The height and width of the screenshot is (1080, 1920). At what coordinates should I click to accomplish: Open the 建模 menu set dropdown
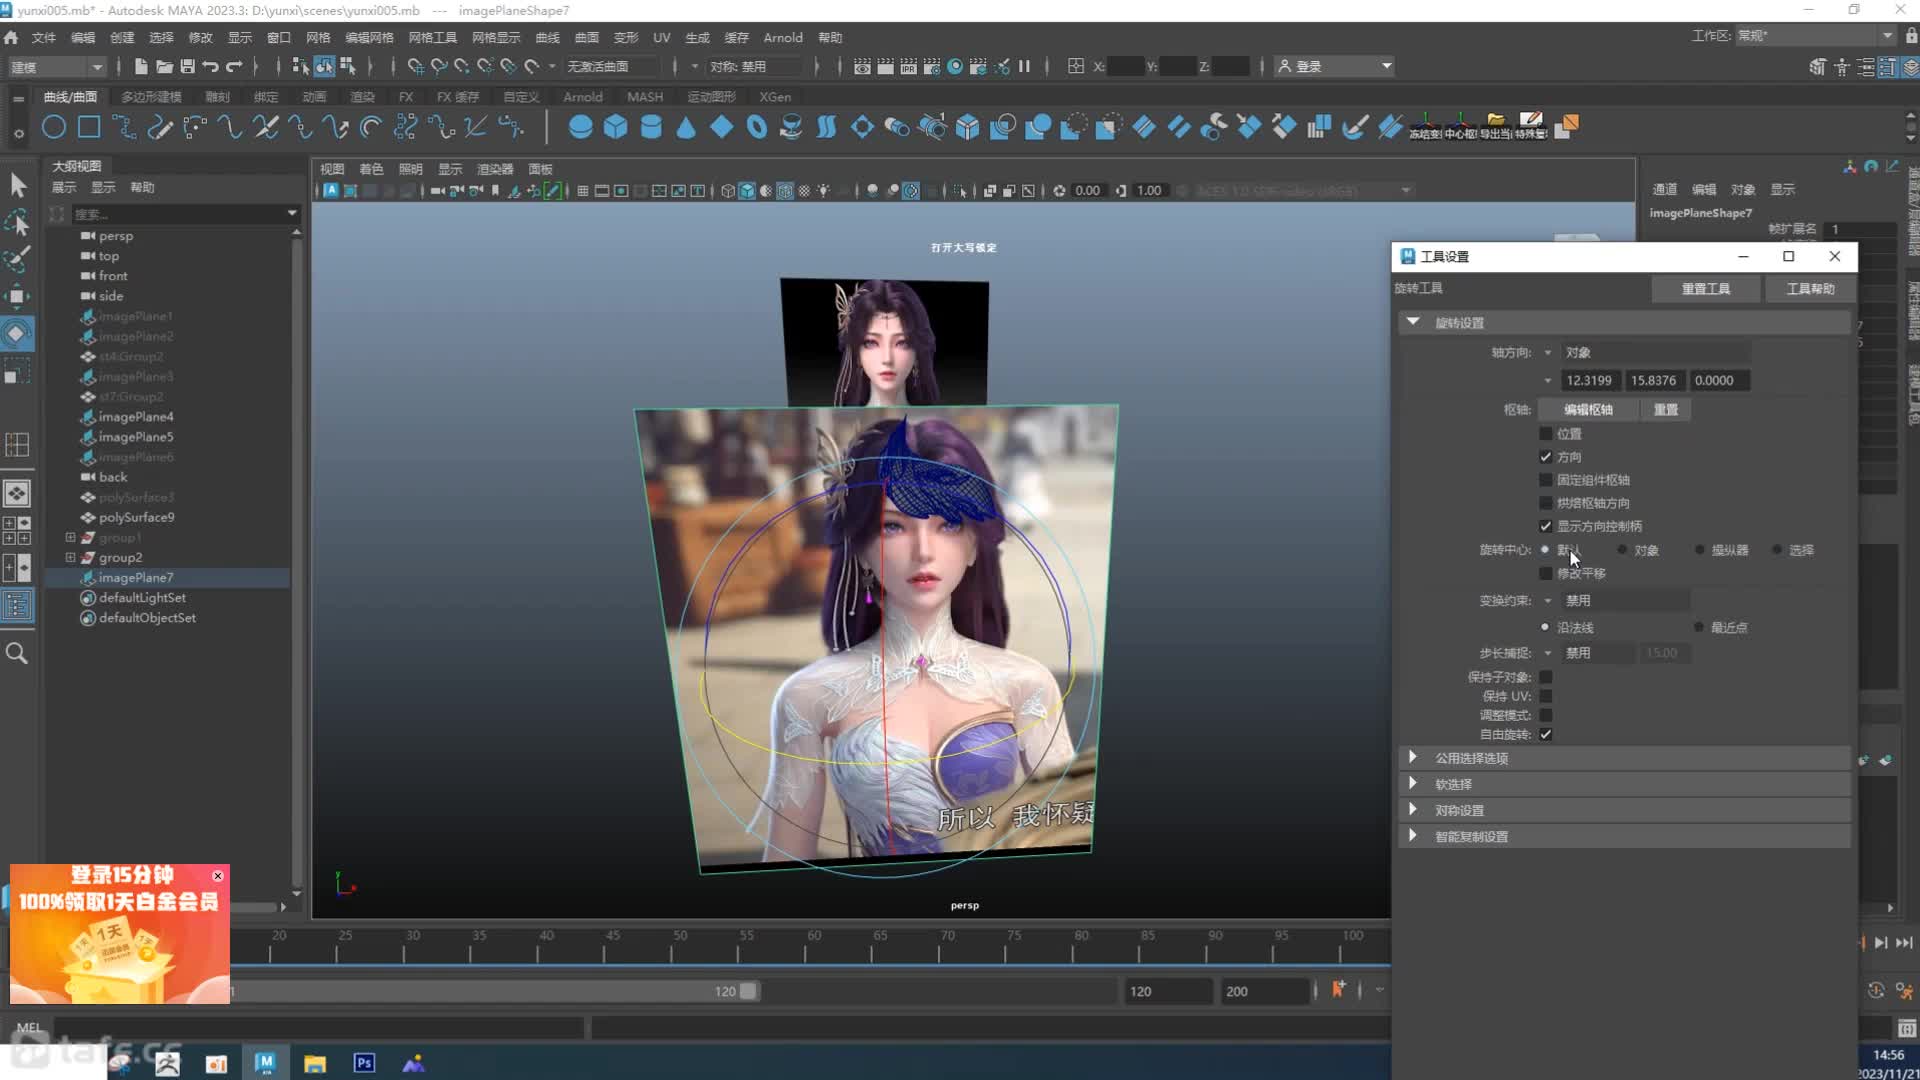56,67
